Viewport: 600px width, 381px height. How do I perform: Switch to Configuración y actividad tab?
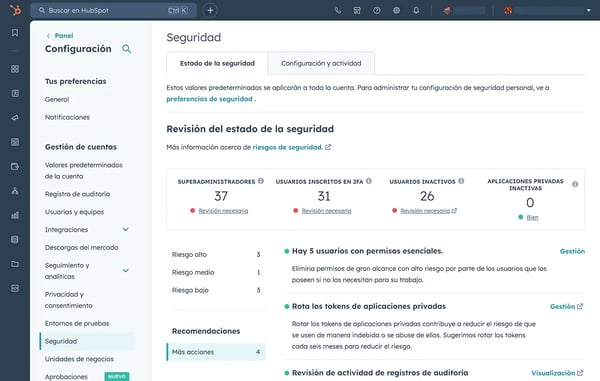321,63
